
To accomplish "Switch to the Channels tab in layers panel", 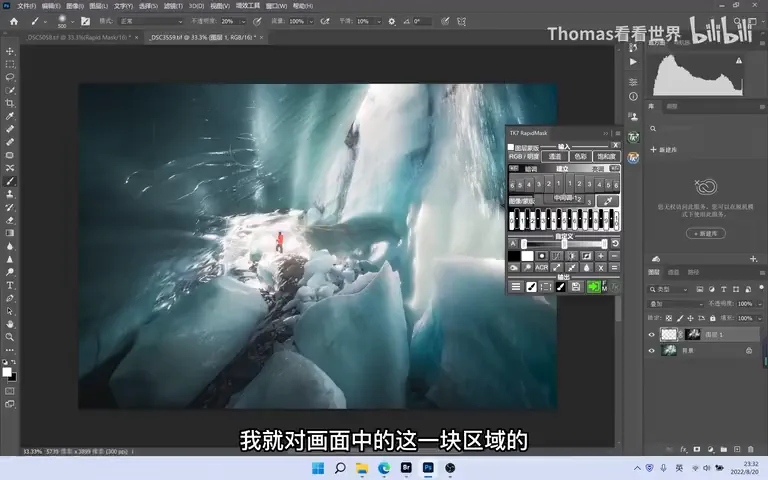I will (674, 272).
